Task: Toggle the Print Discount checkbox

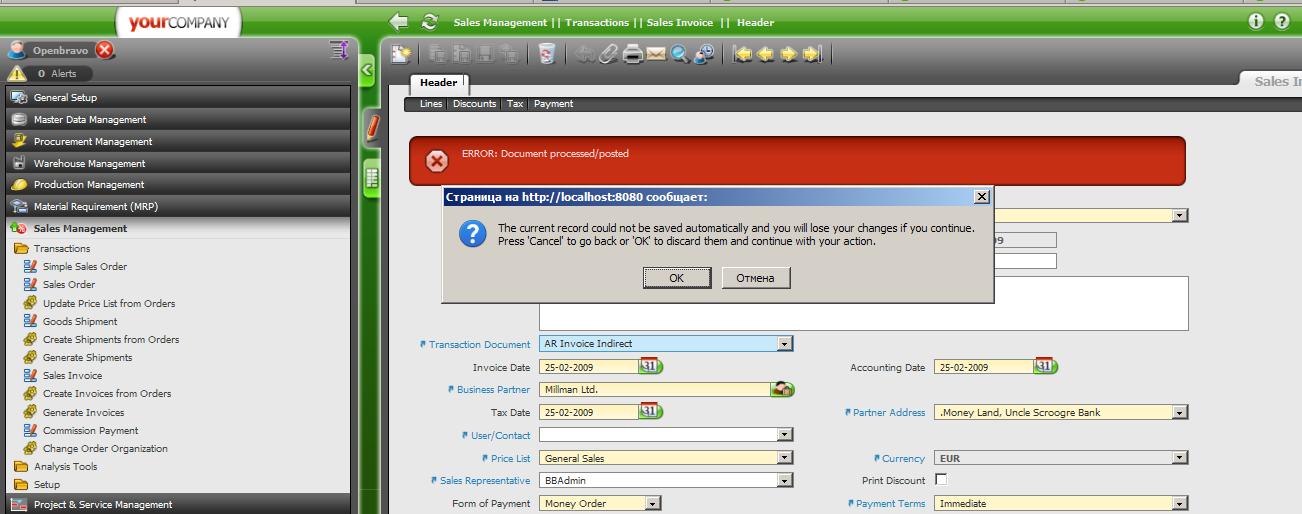Action: point(941,480)
